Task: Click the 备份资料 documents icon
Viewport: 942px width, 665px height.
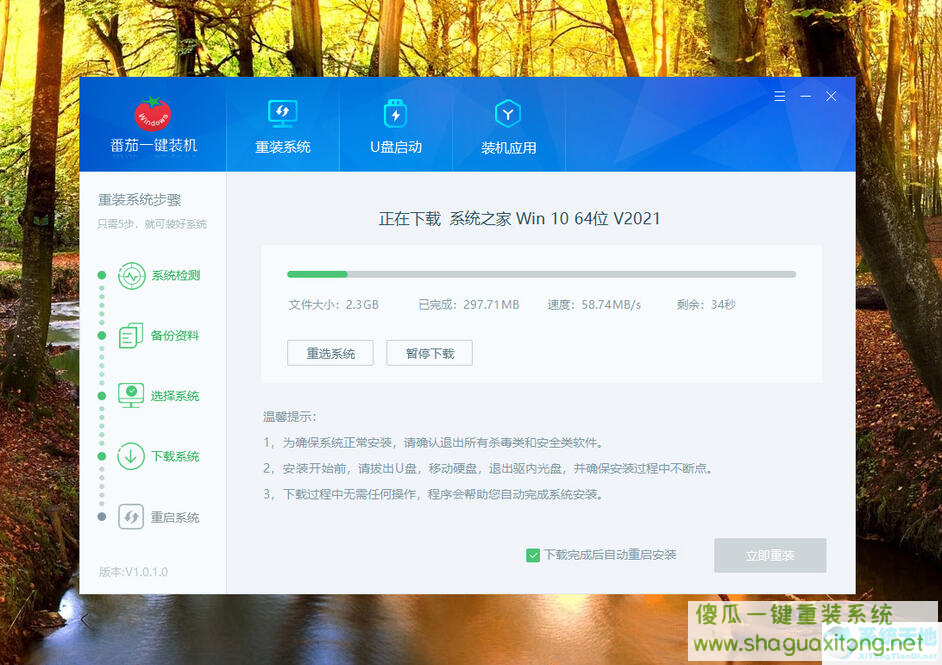Action: pyautogui.click(x=131, y=336)
